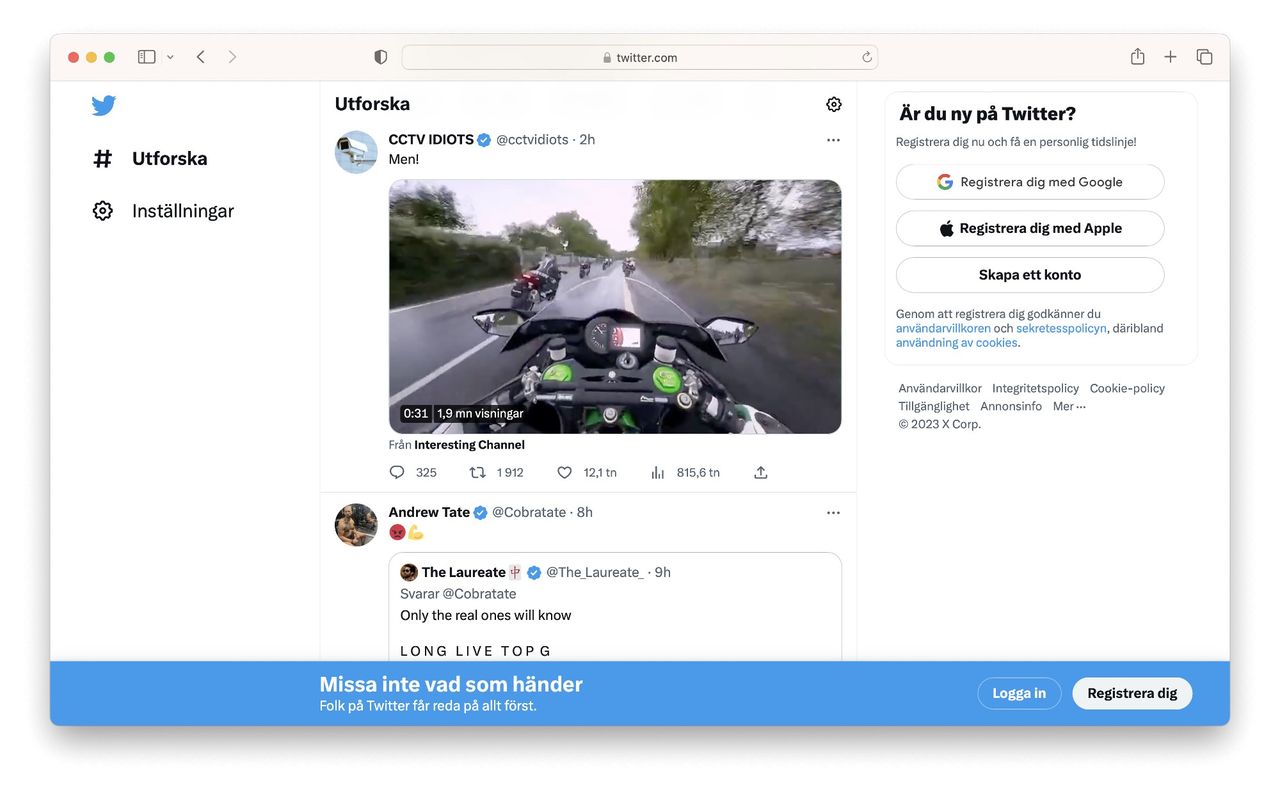Play the motorcycle video thumbnail
Screen dimensions: 1280x792
[614, 306]
